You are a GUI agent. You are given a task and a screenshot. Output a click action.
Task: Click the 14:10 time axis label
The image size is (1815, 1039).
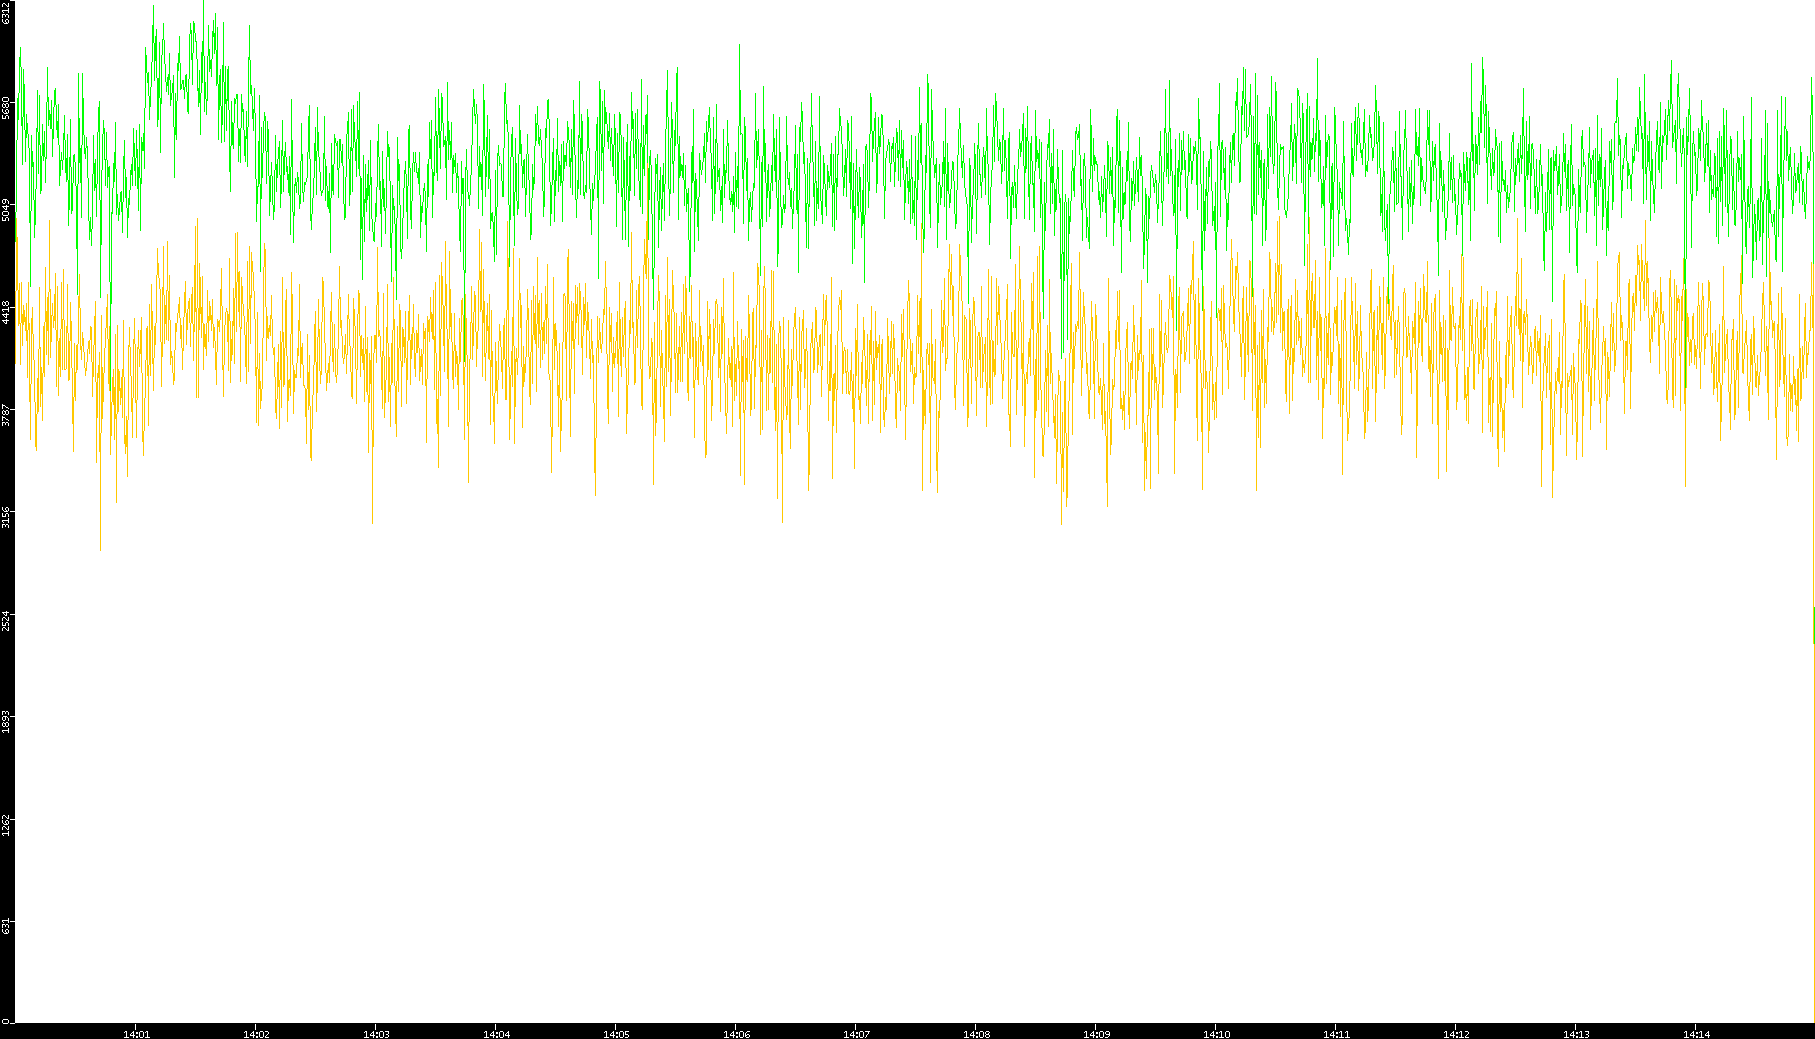click(x=1216, y=1034)
